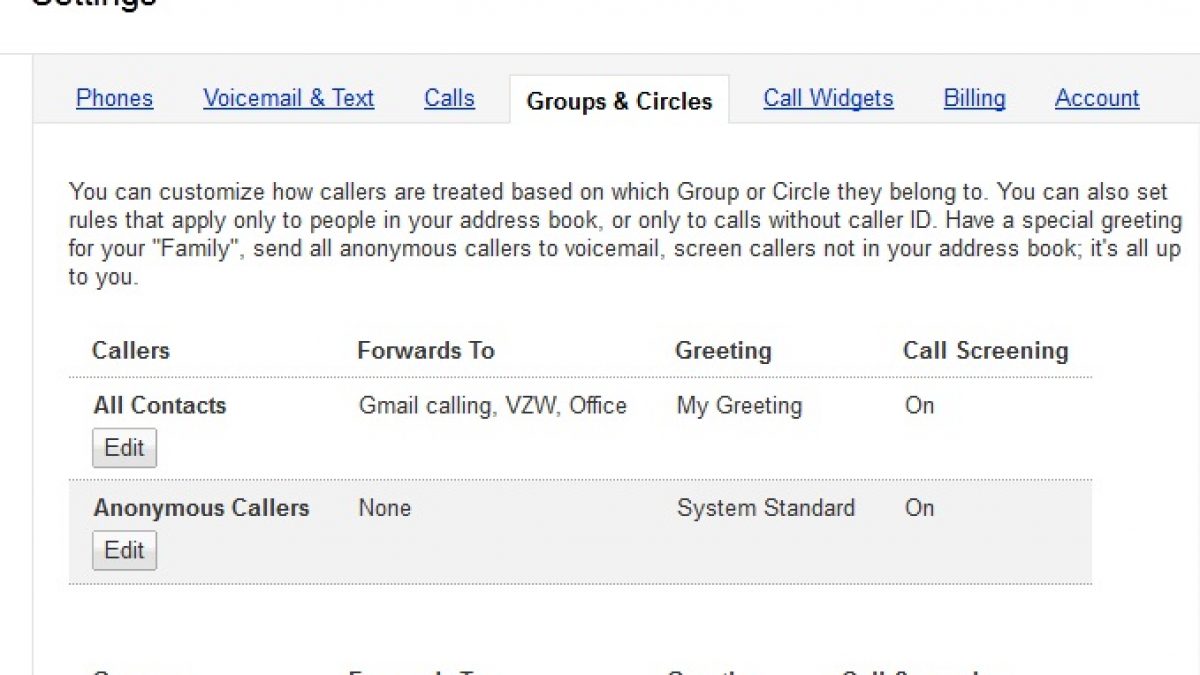Viewport: 1200px width, 675px height.
Task: Click "Gmail calling, VZW, Office" forwarding text
Action: [493, 406]
